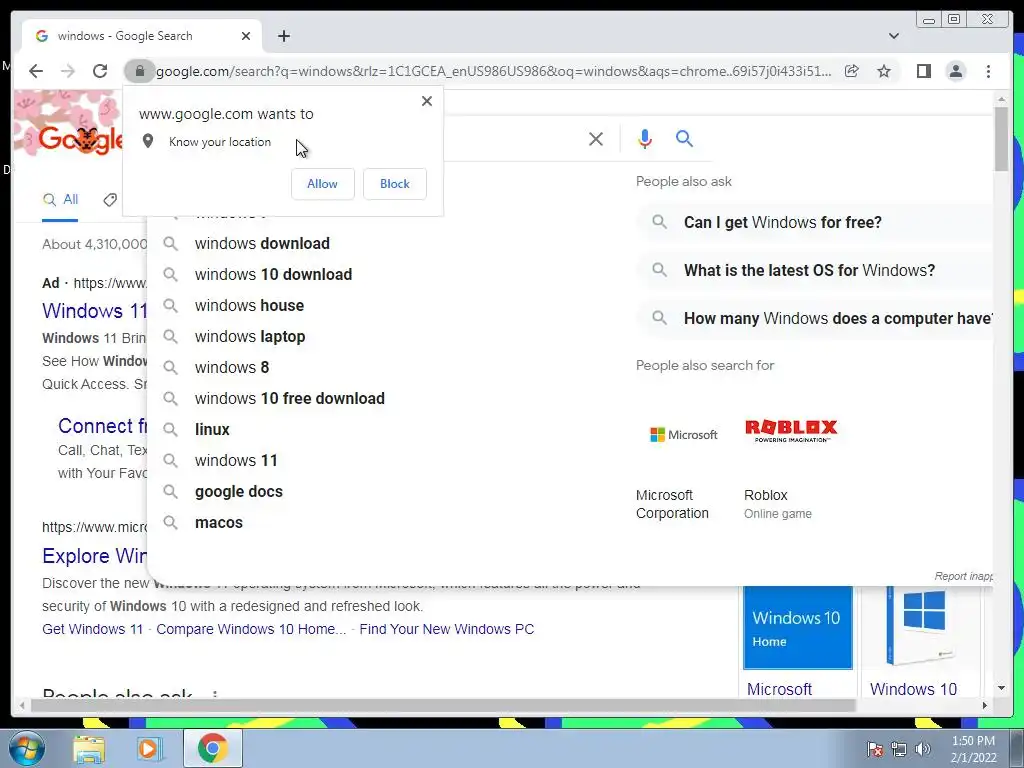
Task: Allow Google to know your location
Action: click(323, 184)
